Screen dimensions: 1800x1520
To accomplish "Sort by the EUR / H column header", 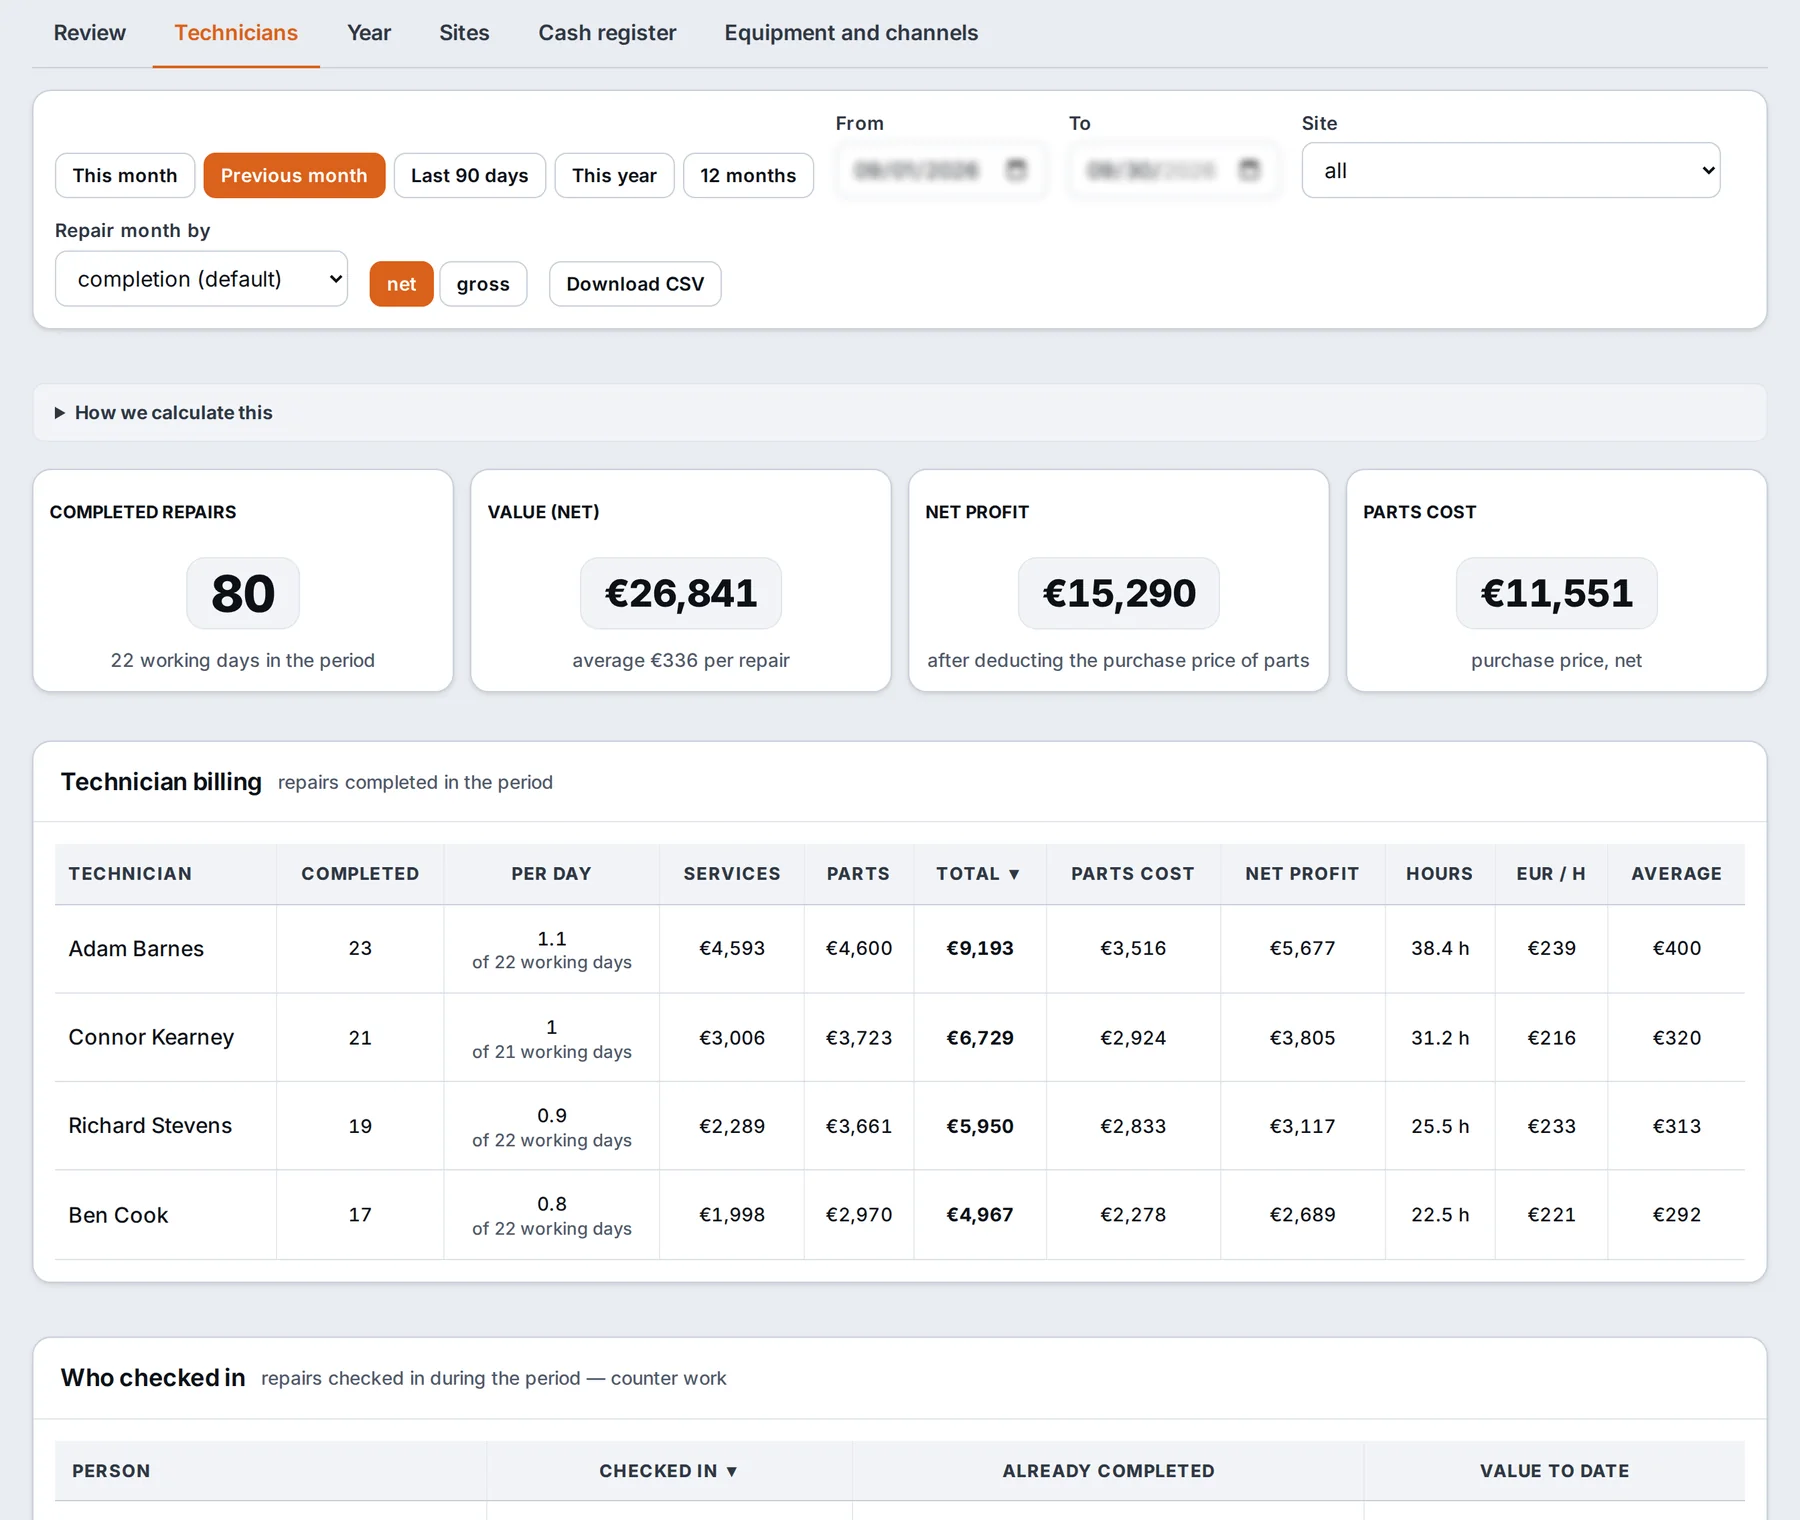I will [x=1551, y=874].
